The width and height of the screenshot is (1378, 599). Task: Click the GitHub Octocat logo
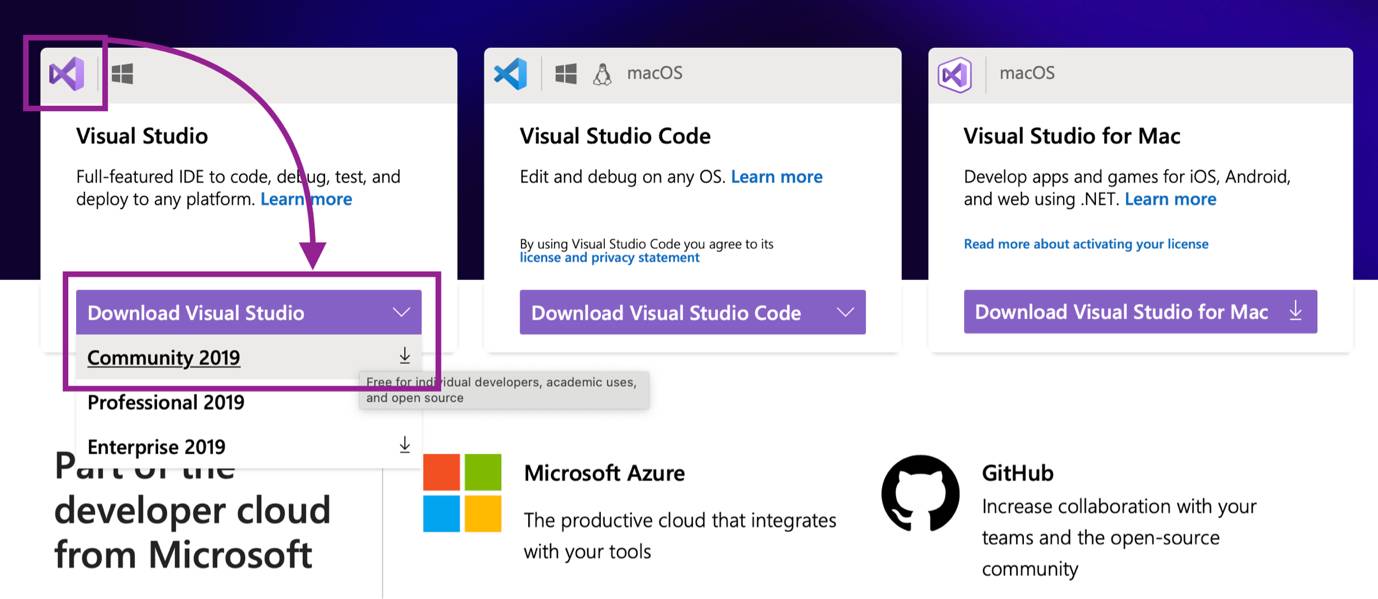(x=920, y=493)
